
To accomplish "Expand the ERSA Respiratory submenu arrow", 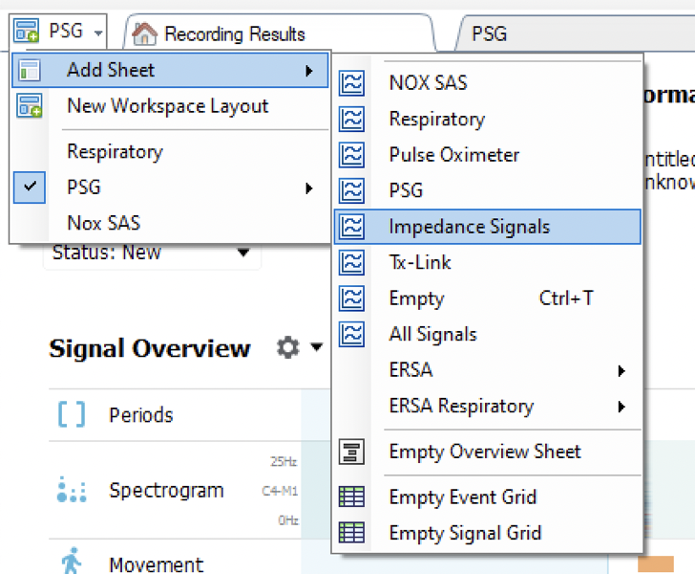I will (622, 406).
